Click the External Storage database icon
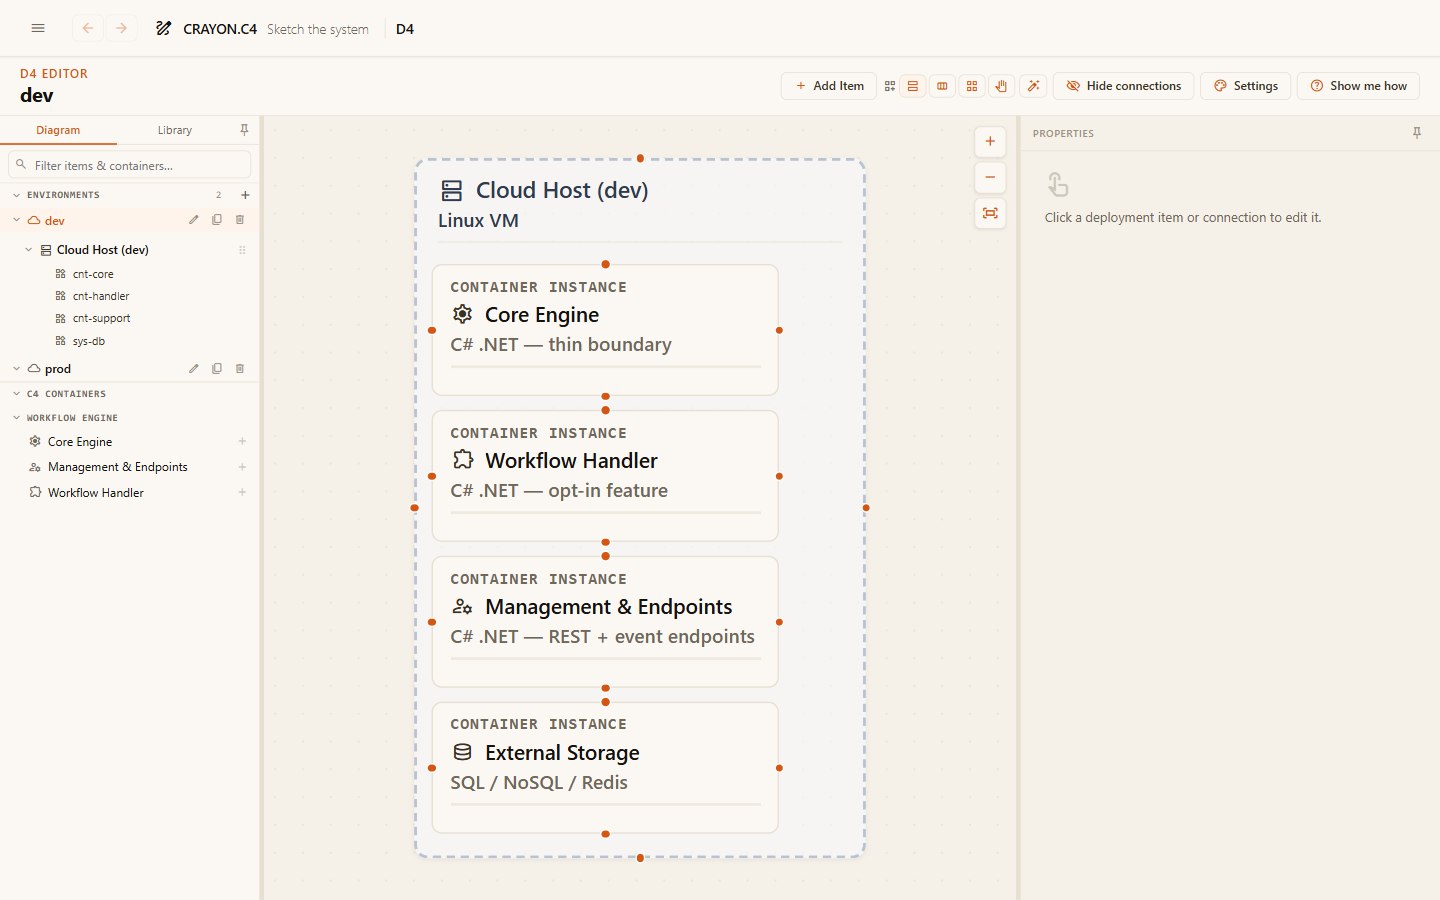The height and width of the screenshot is (900, 1440). 462,752
